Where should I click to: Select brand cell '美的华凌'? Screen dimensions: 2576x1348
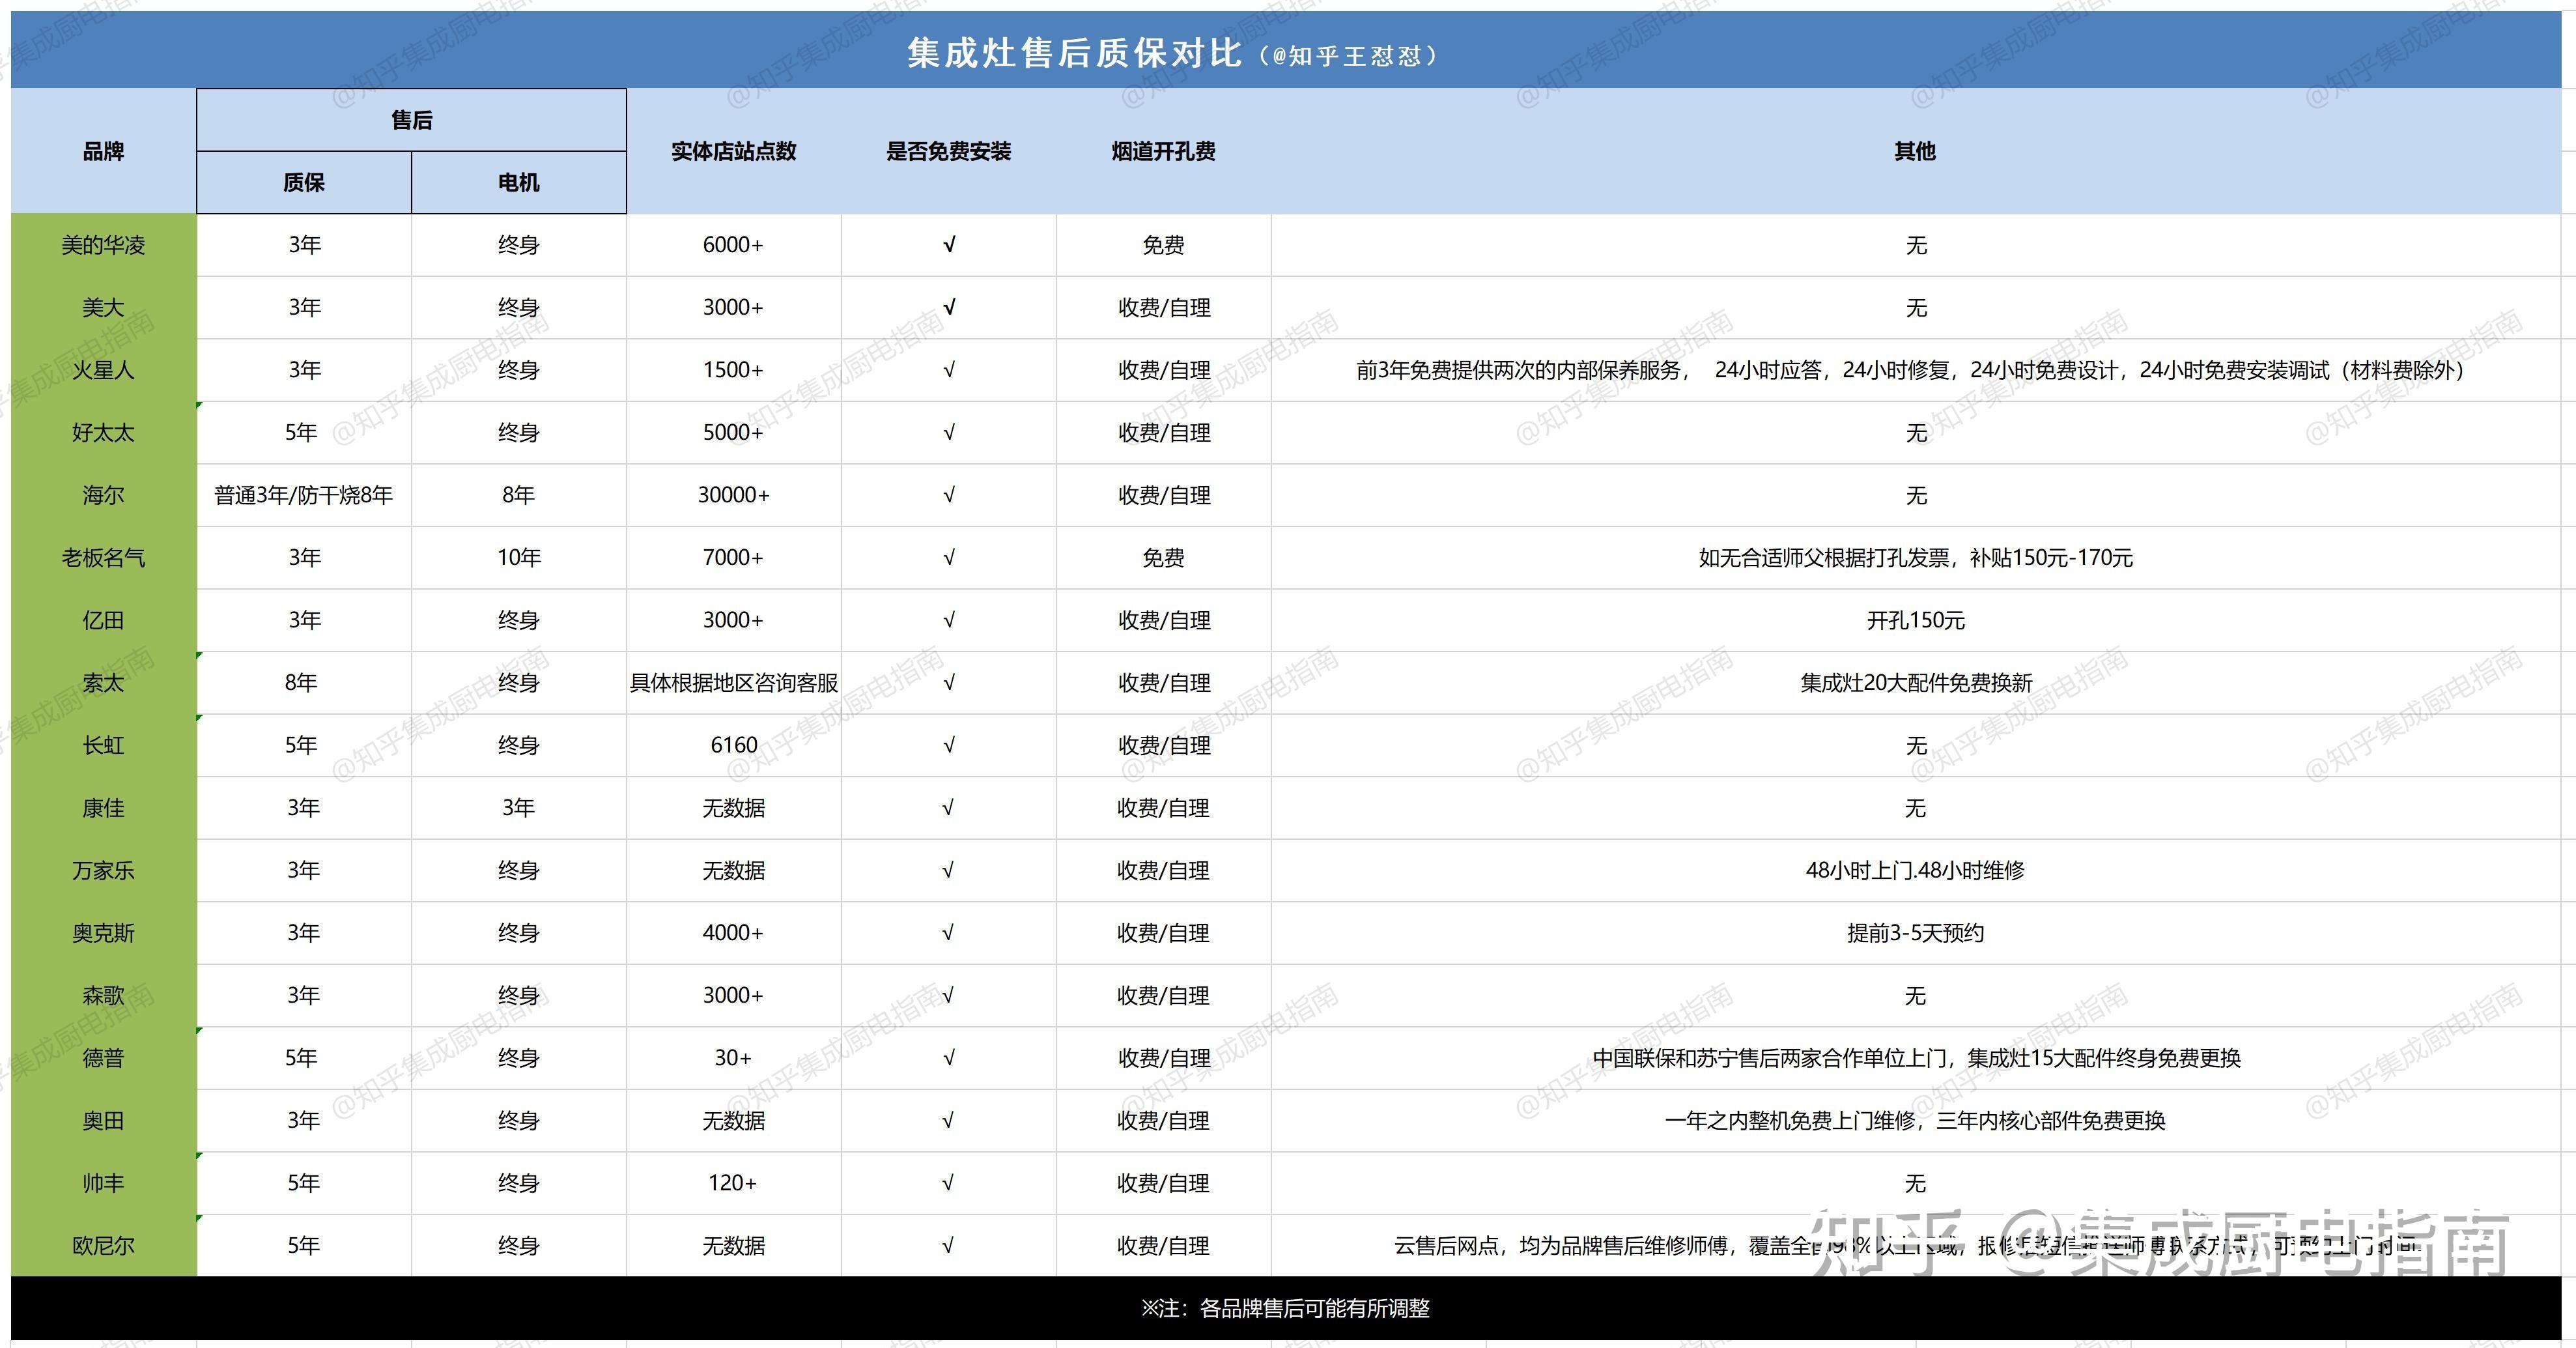click(x=103, y=245)
